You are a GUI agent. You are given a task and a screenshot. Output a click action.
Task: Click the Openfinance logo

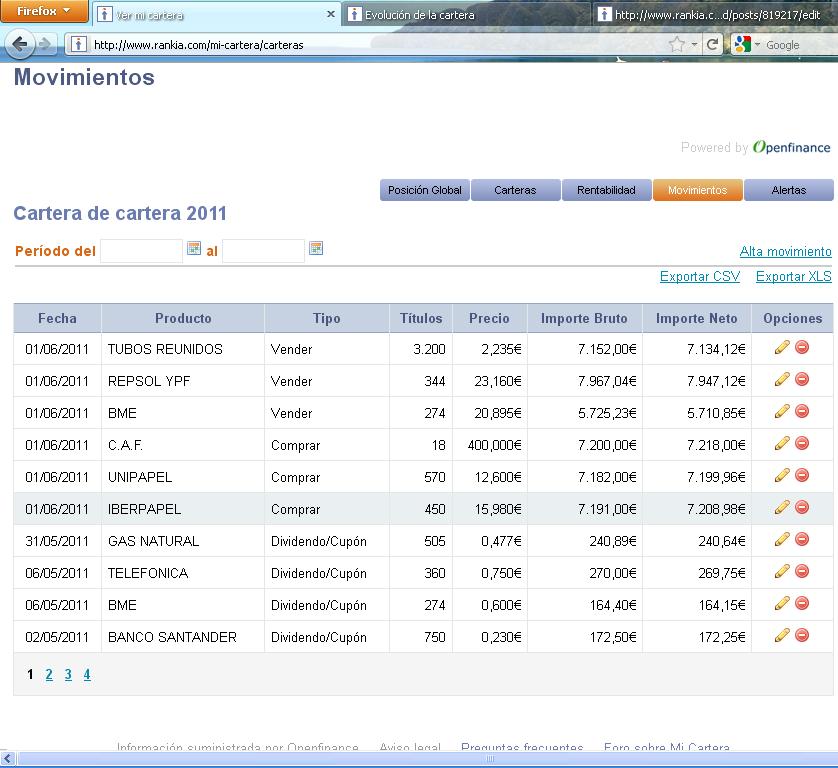[792, 147]
